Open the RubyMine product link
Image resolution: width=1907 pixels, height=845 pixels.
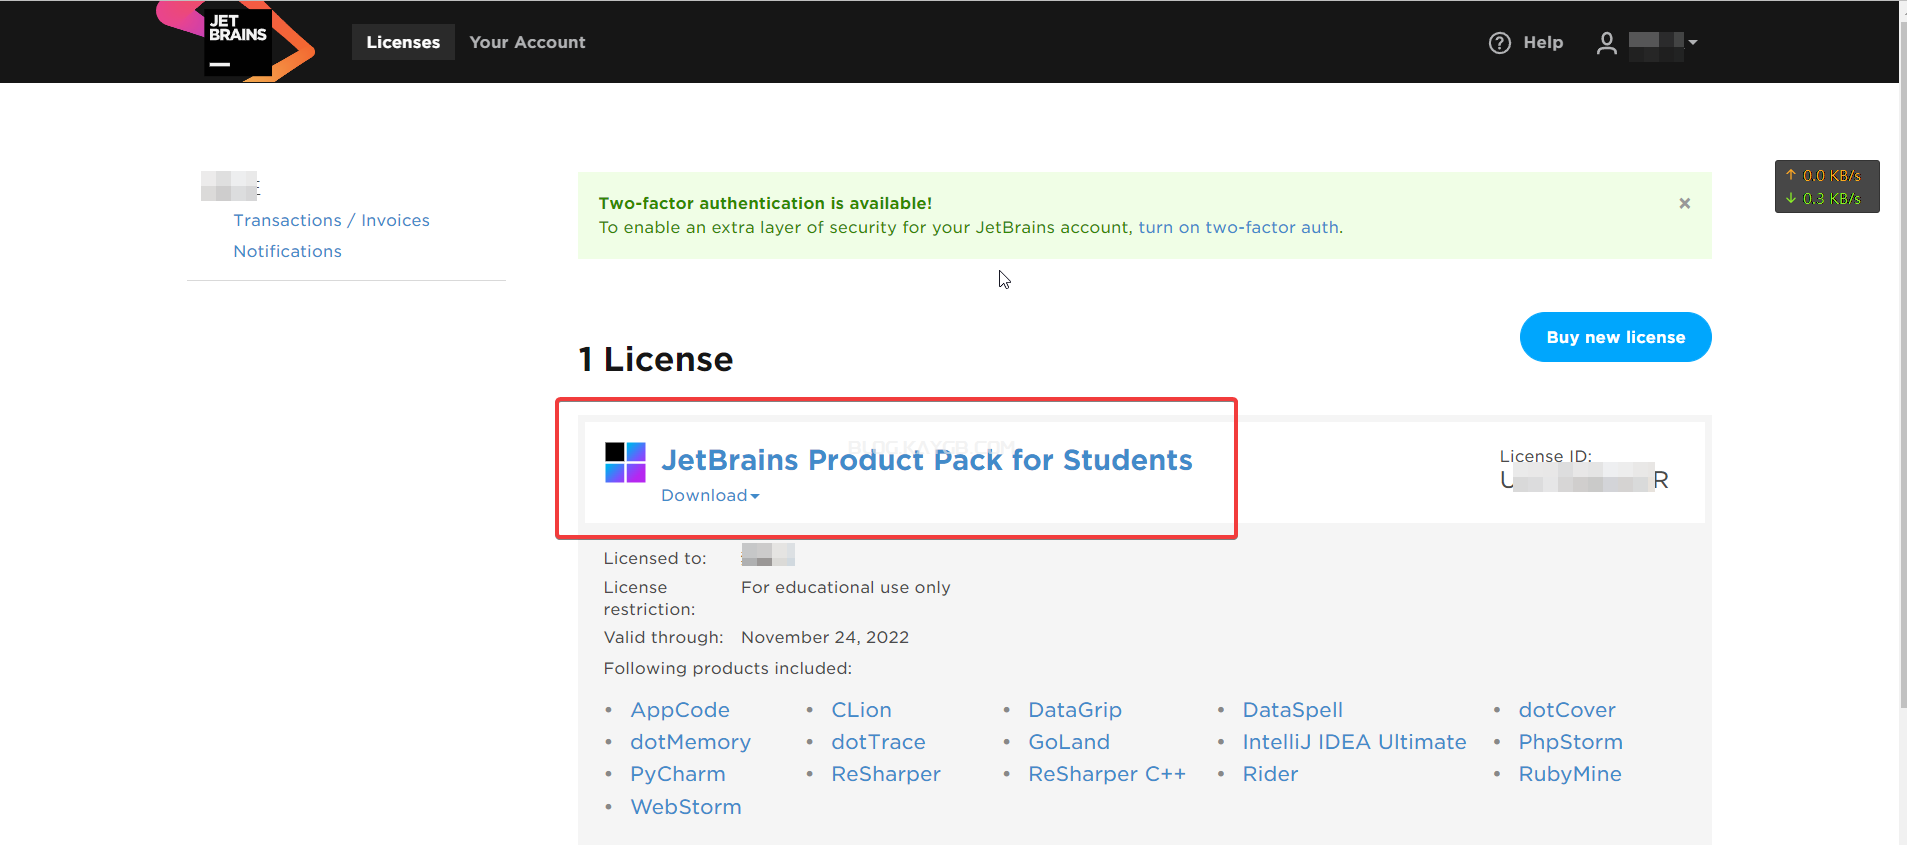[x=1570, y=774]
